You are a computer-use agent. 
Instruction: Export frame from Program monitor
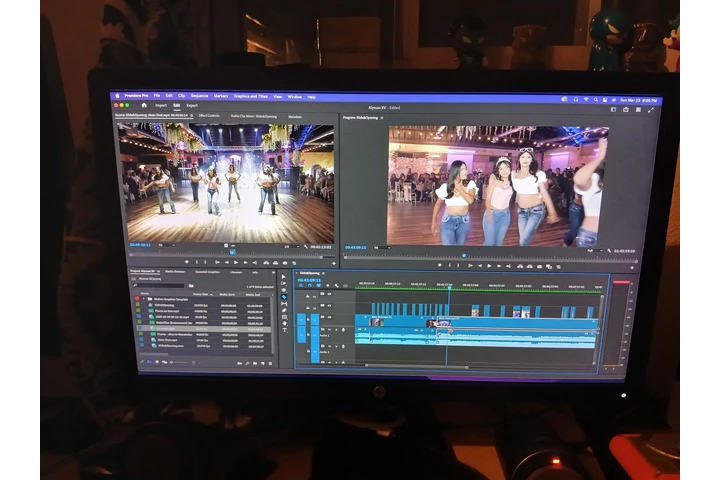[x=539, y=266]
